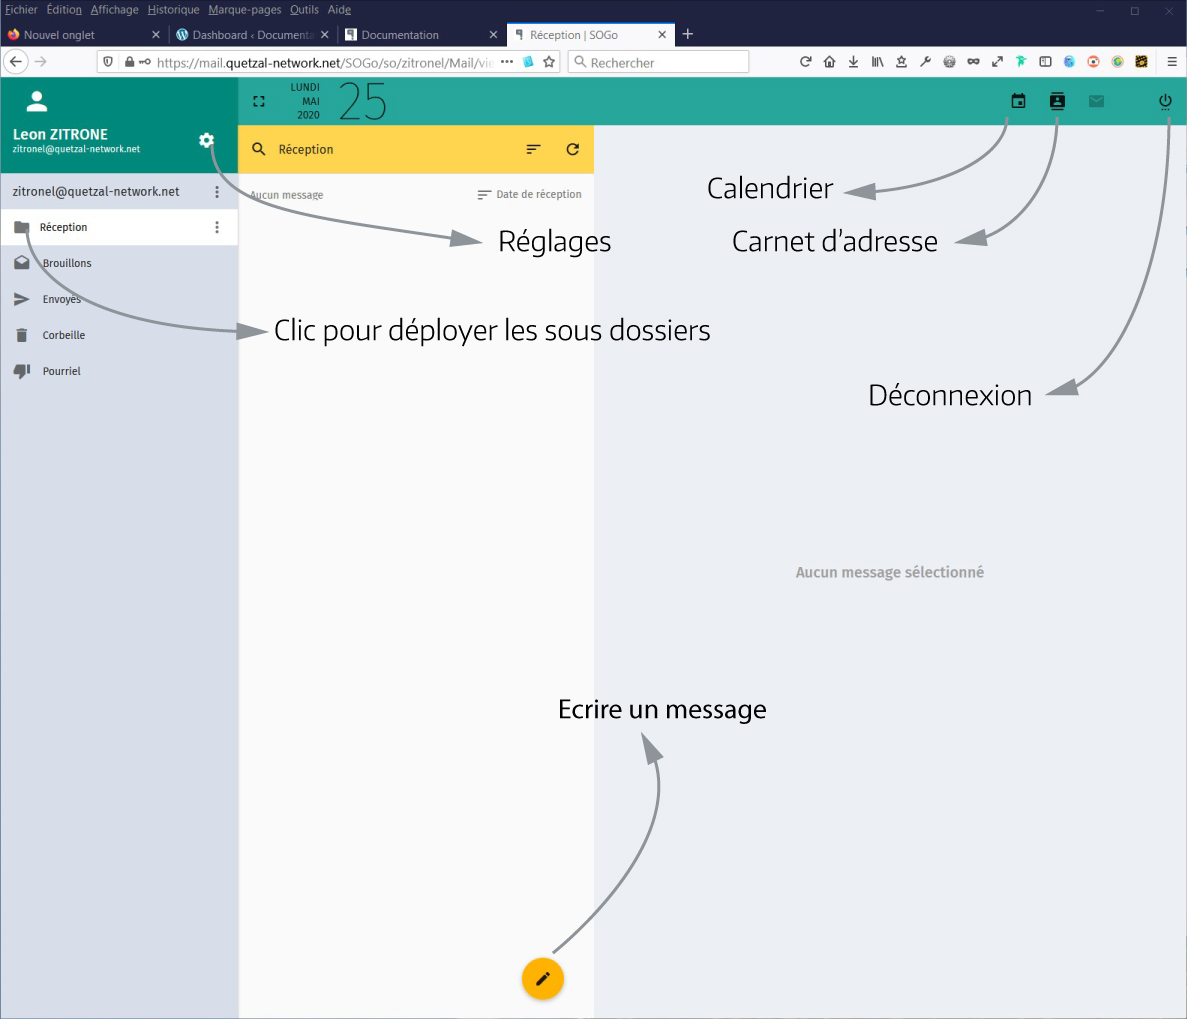Image resolution: width=1187 pixels, height=1019 pixels.
Task: Open the Calendar module icon
Action: pos(1018,101)
